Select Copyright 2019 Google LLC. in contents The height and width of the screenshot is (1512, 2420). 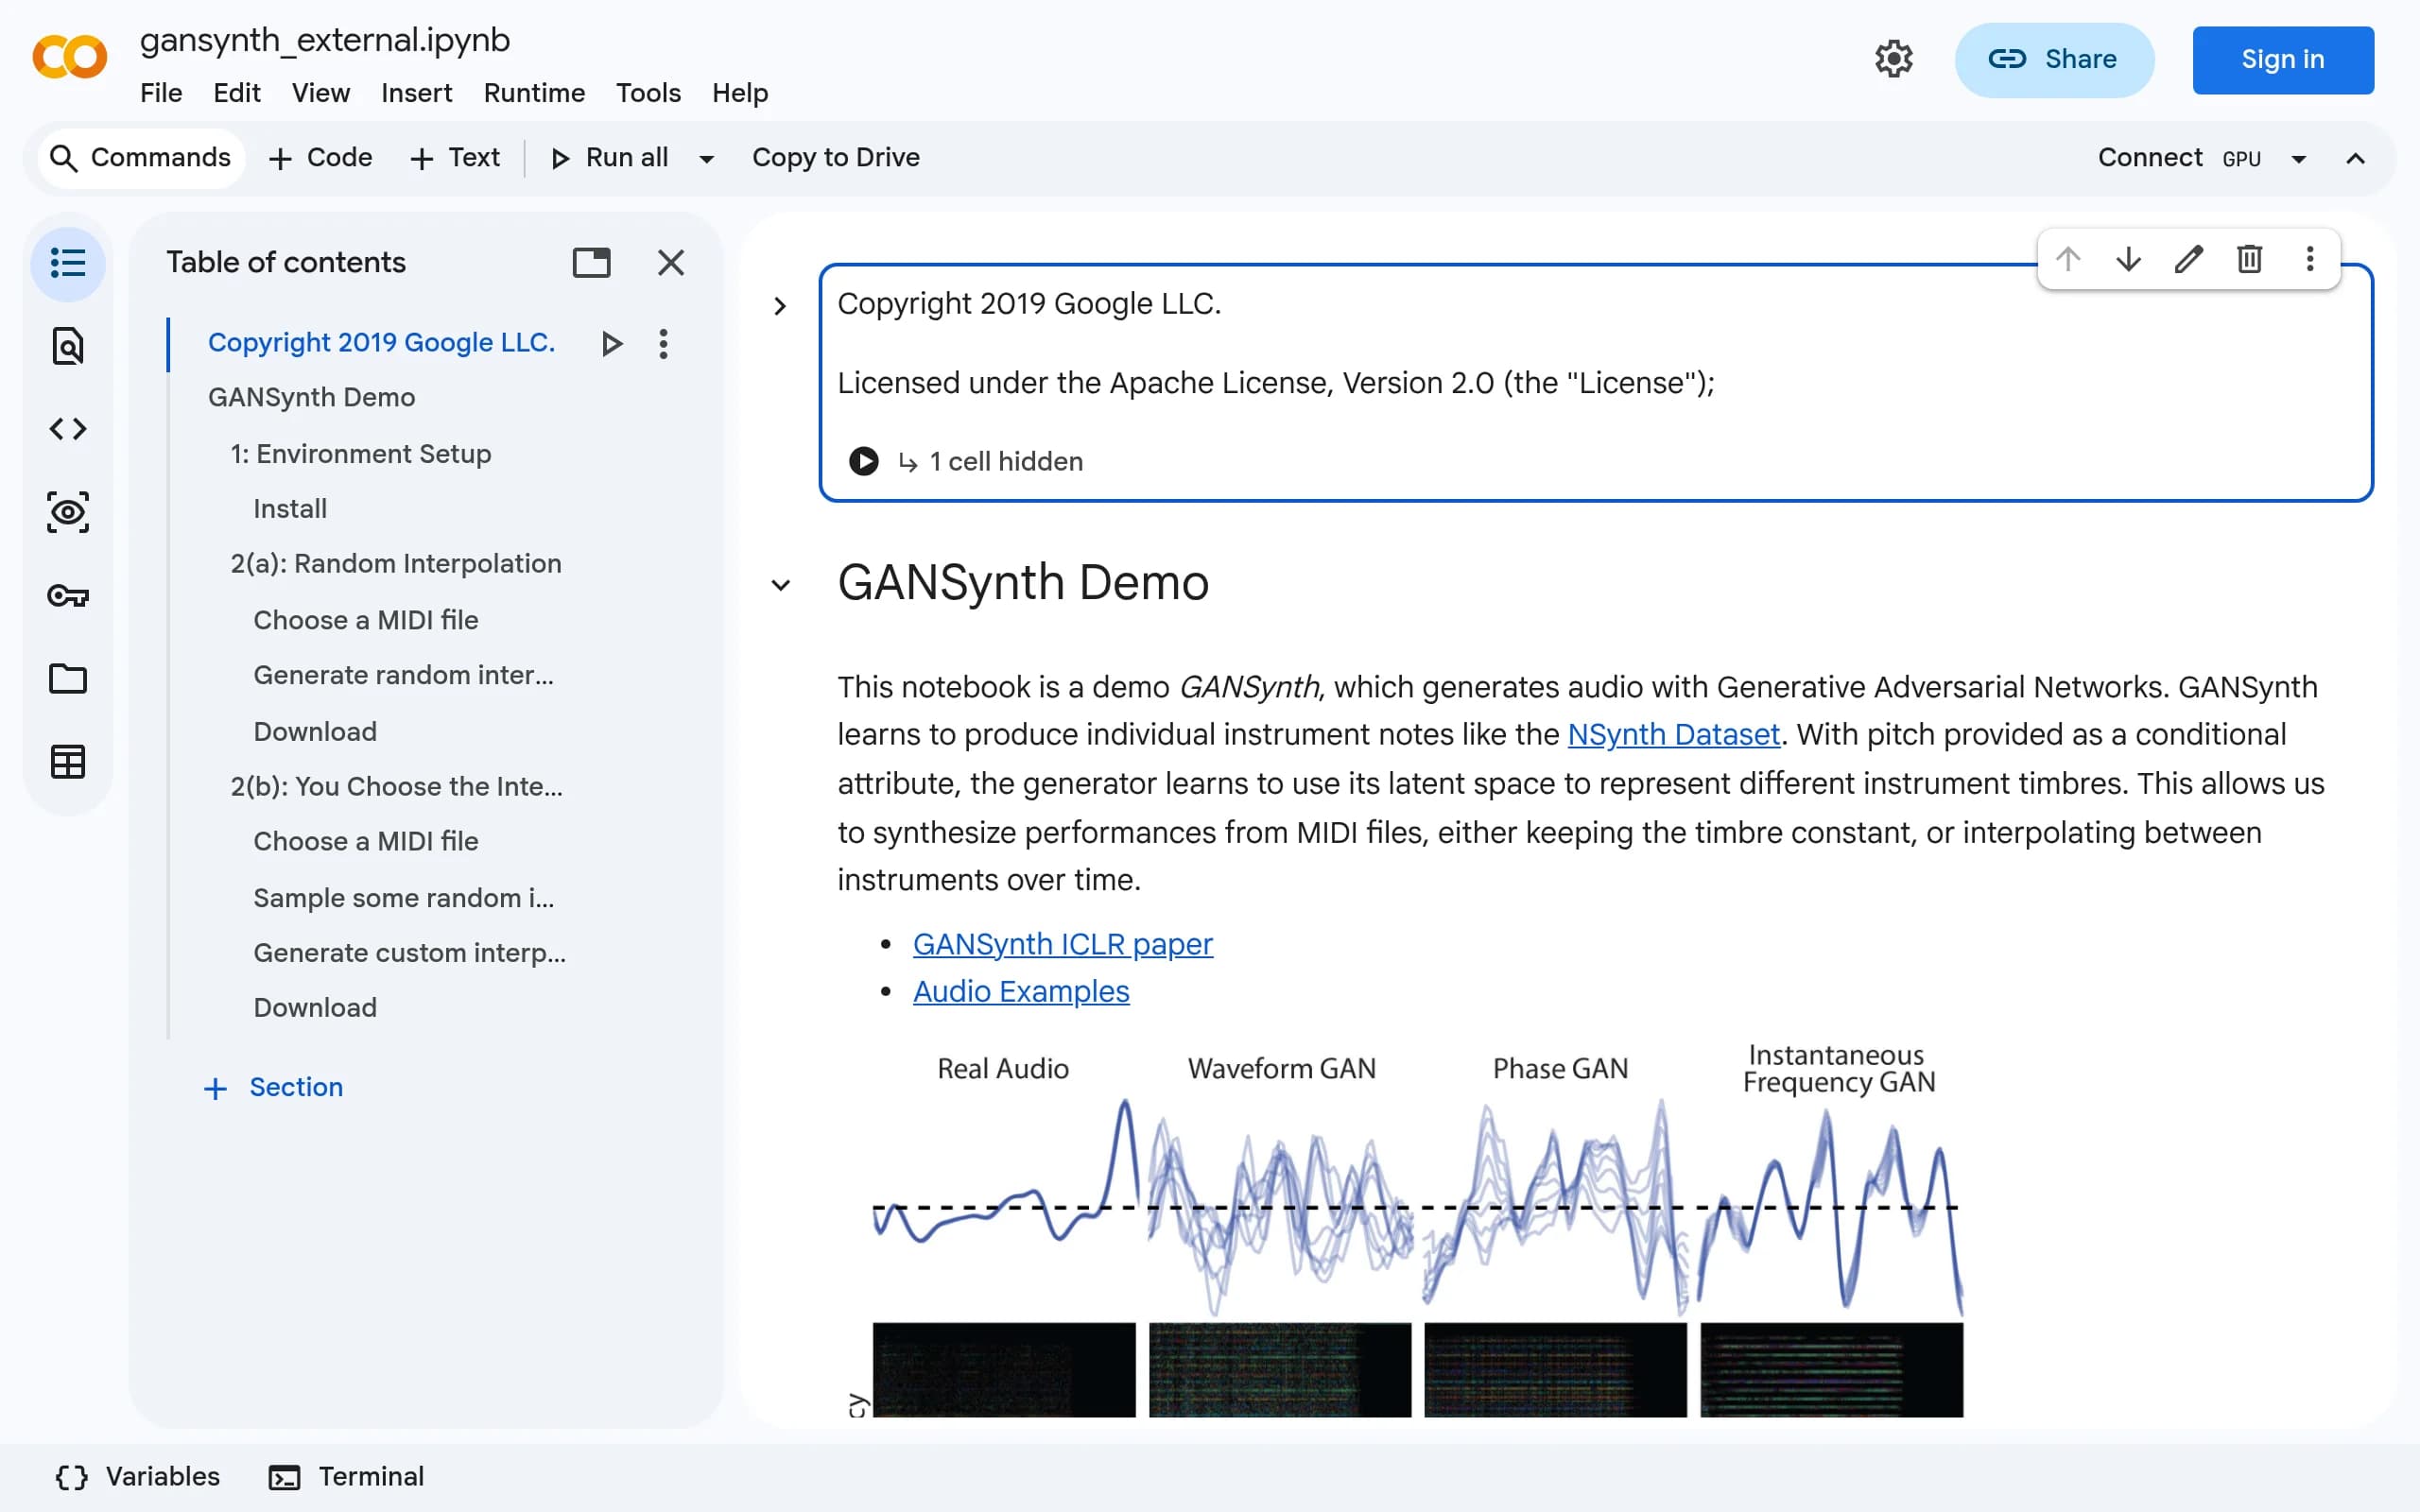pyautogui.click(x=381, y=343)
